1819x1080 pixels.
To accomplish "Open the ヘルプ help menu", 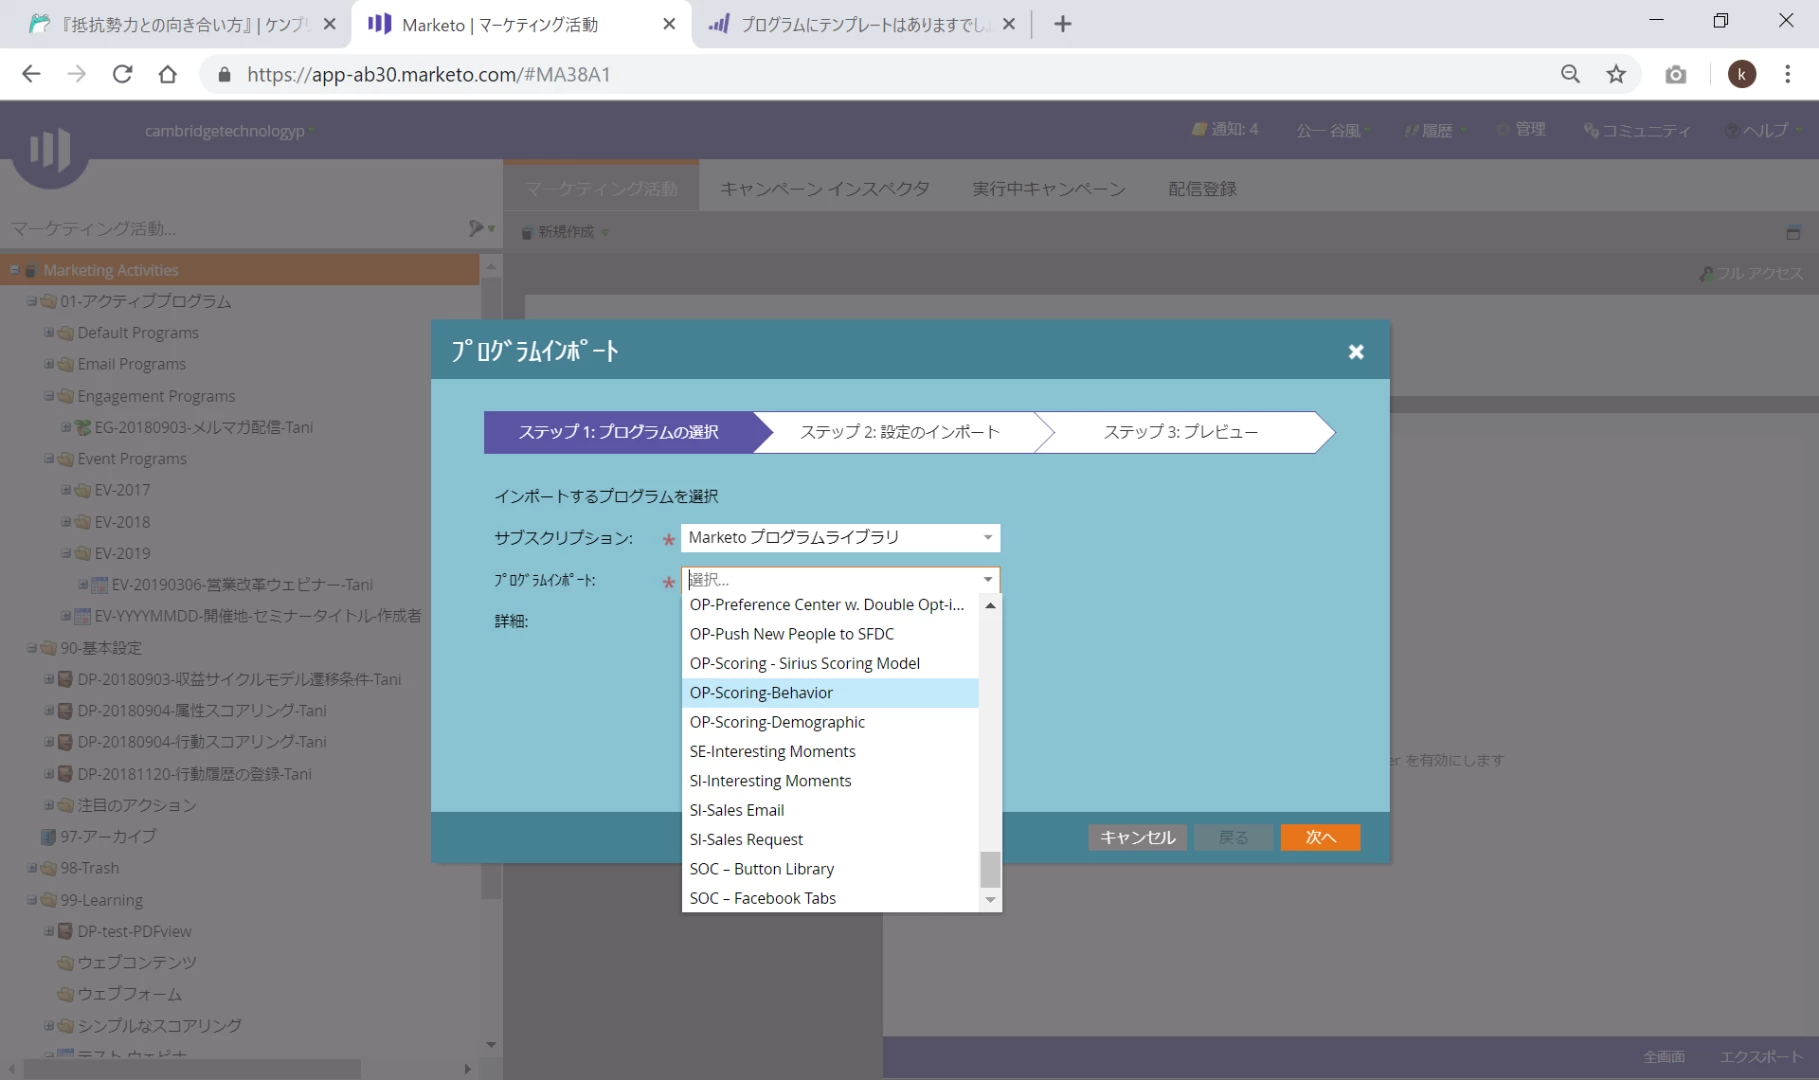I will [x=1764, y=130].
